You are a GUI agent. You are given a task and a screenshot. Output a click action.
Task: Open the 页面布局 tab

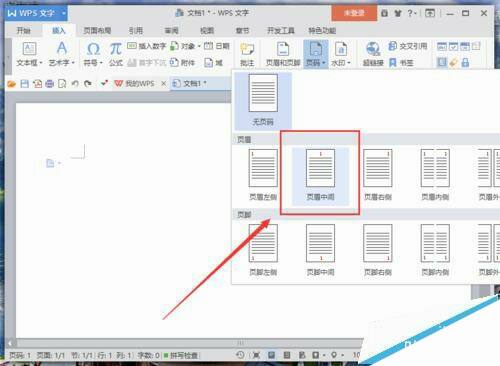97,31
